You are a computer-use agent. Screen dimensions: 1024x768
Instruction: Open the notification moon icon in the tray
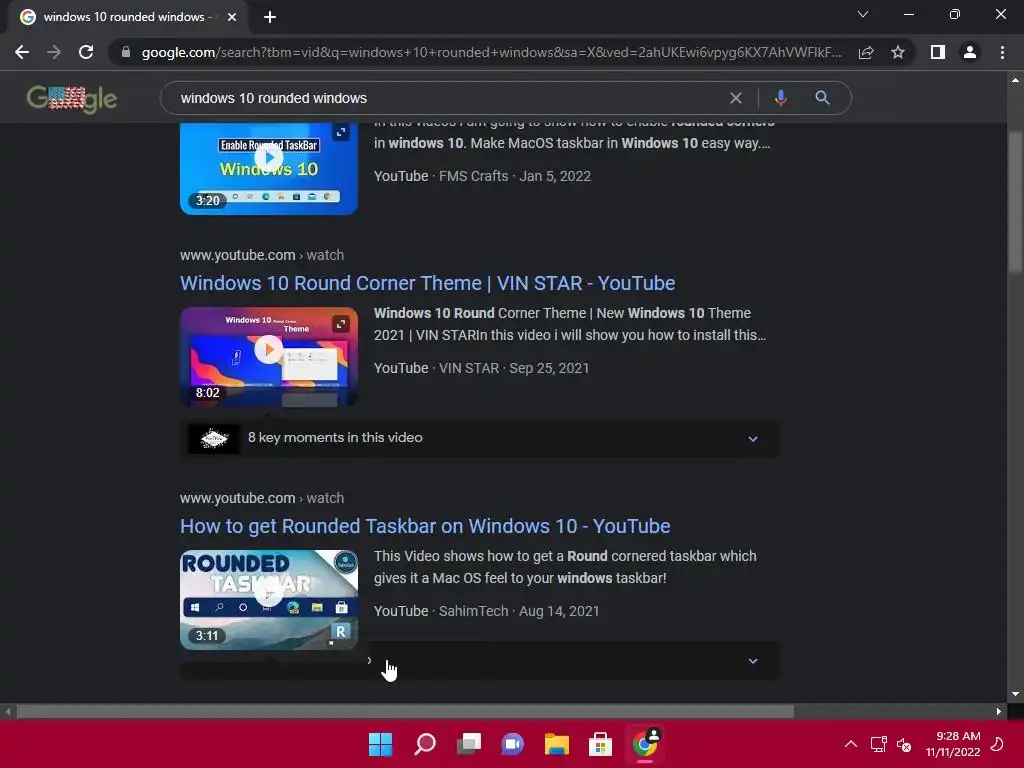pos(998,744)
